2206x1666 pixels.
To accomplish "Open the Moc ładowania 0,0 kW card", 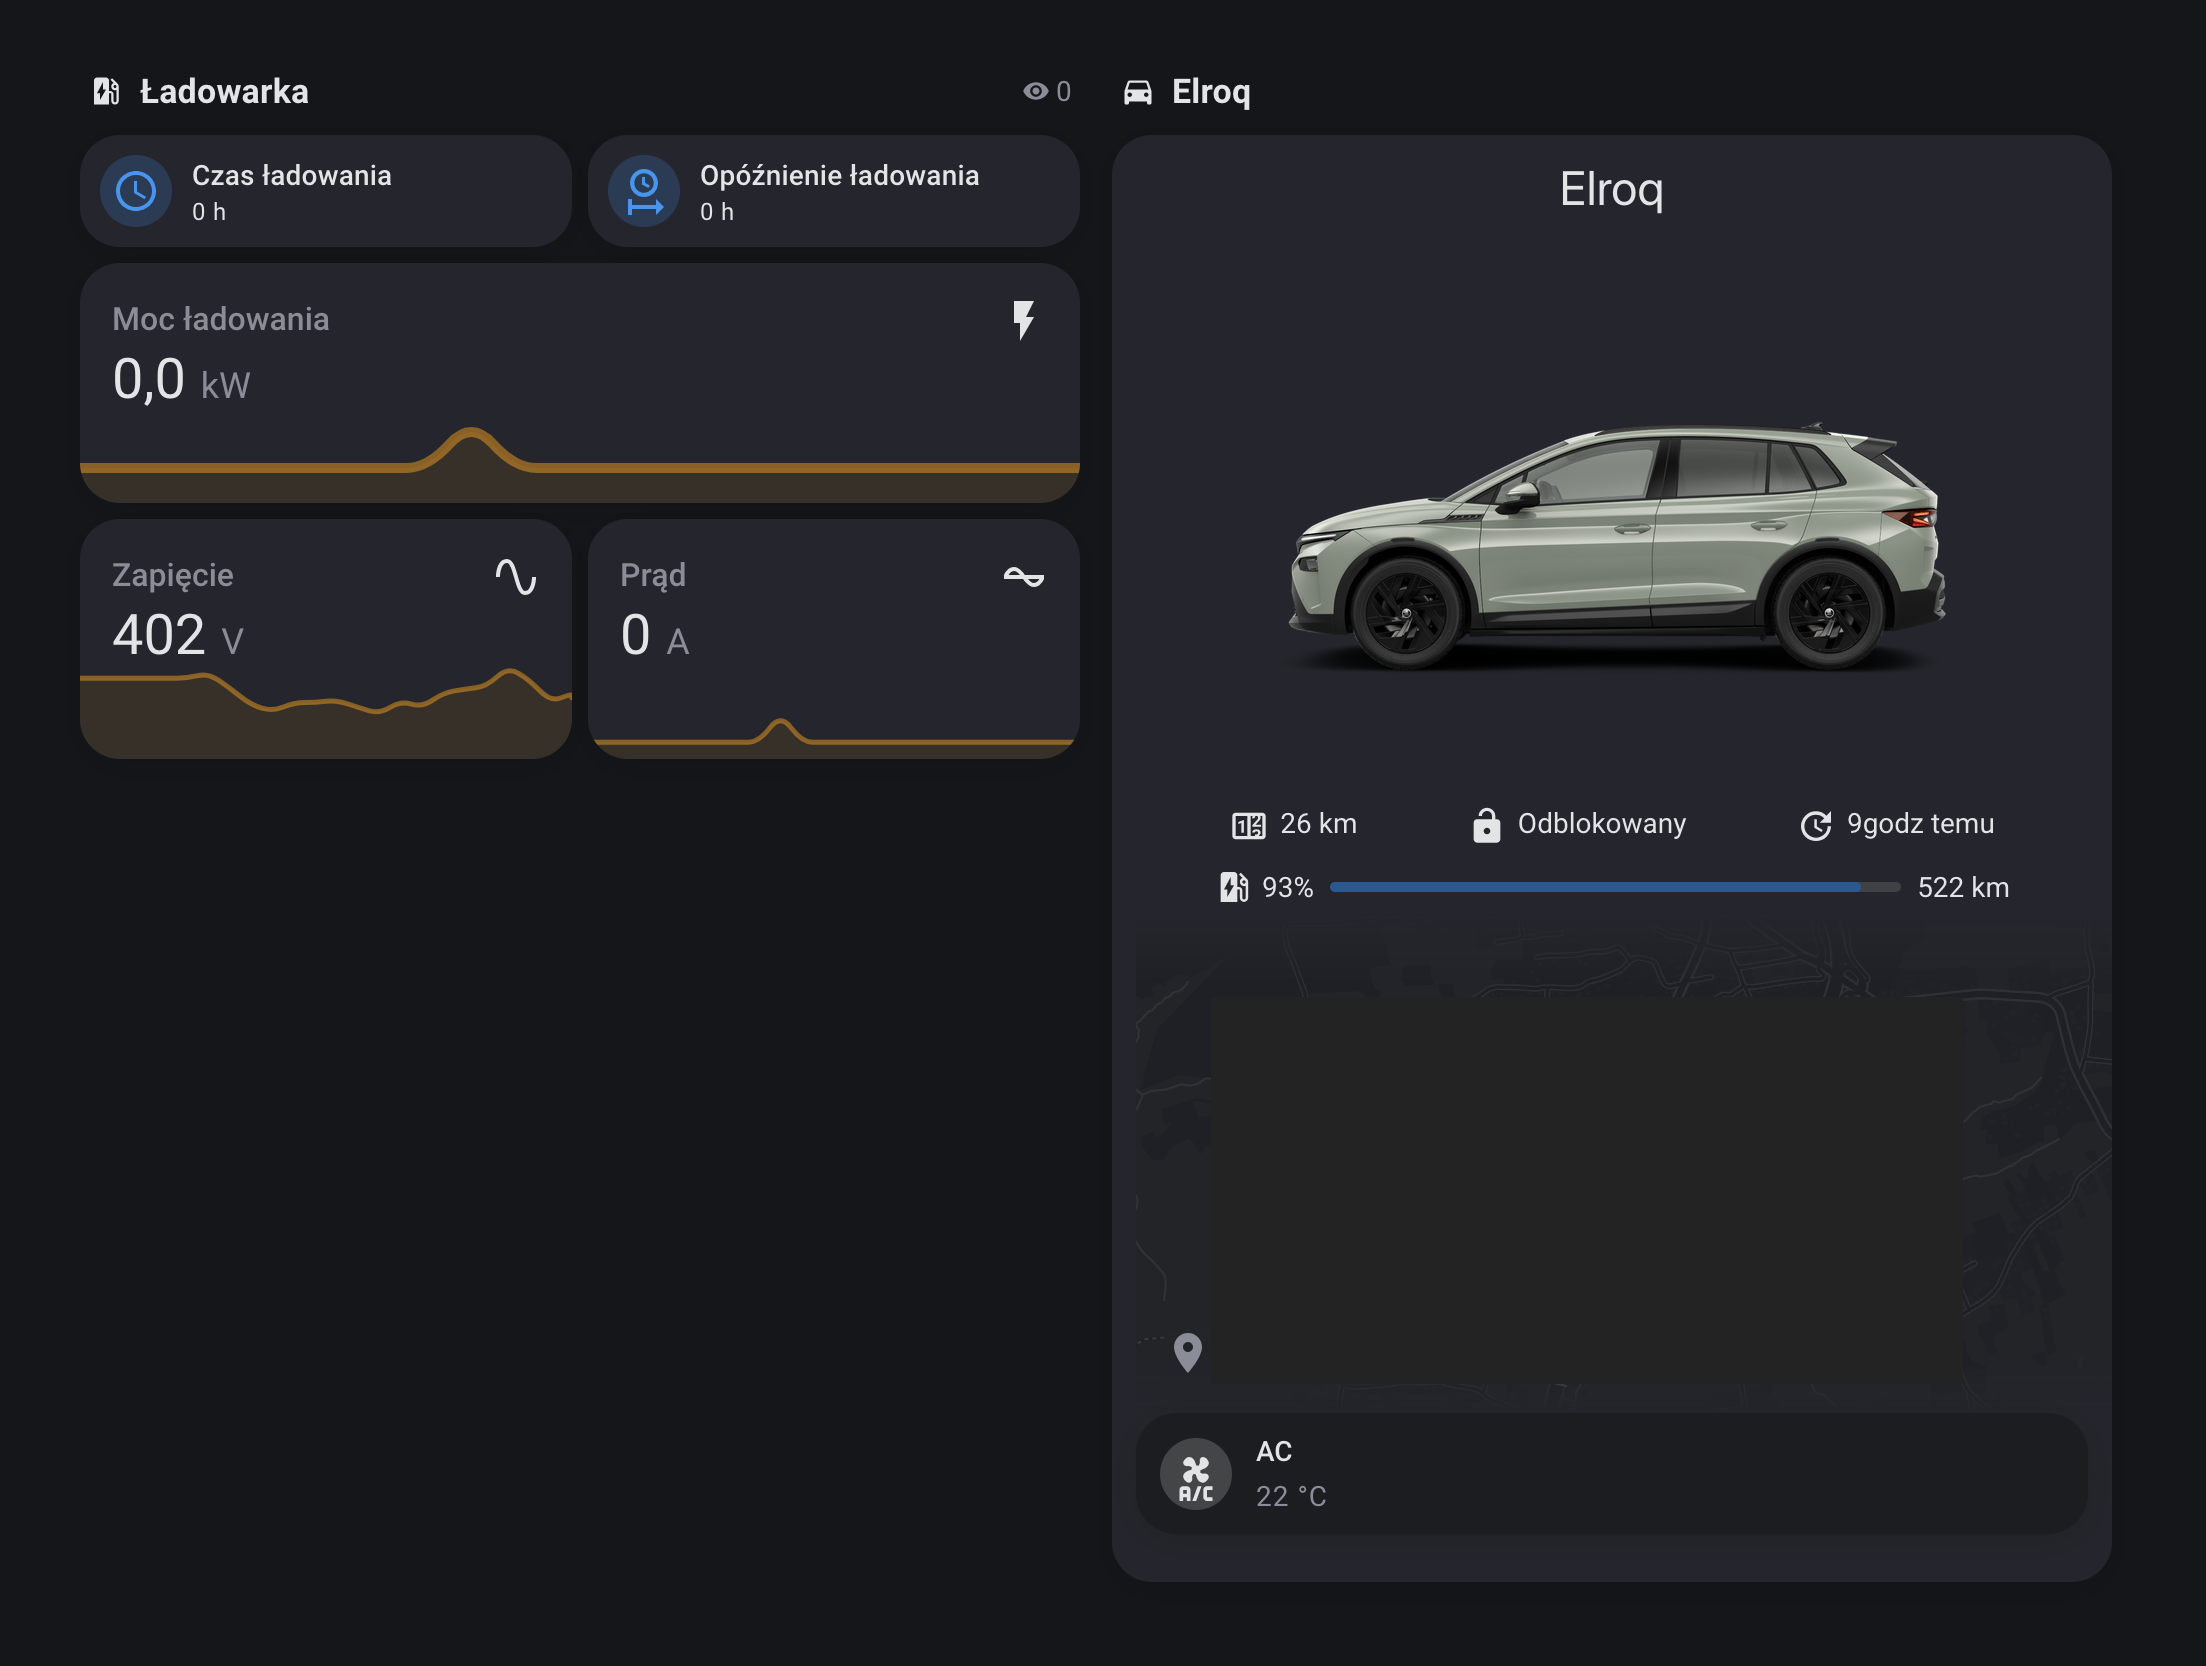I will [x=580, y=383].
